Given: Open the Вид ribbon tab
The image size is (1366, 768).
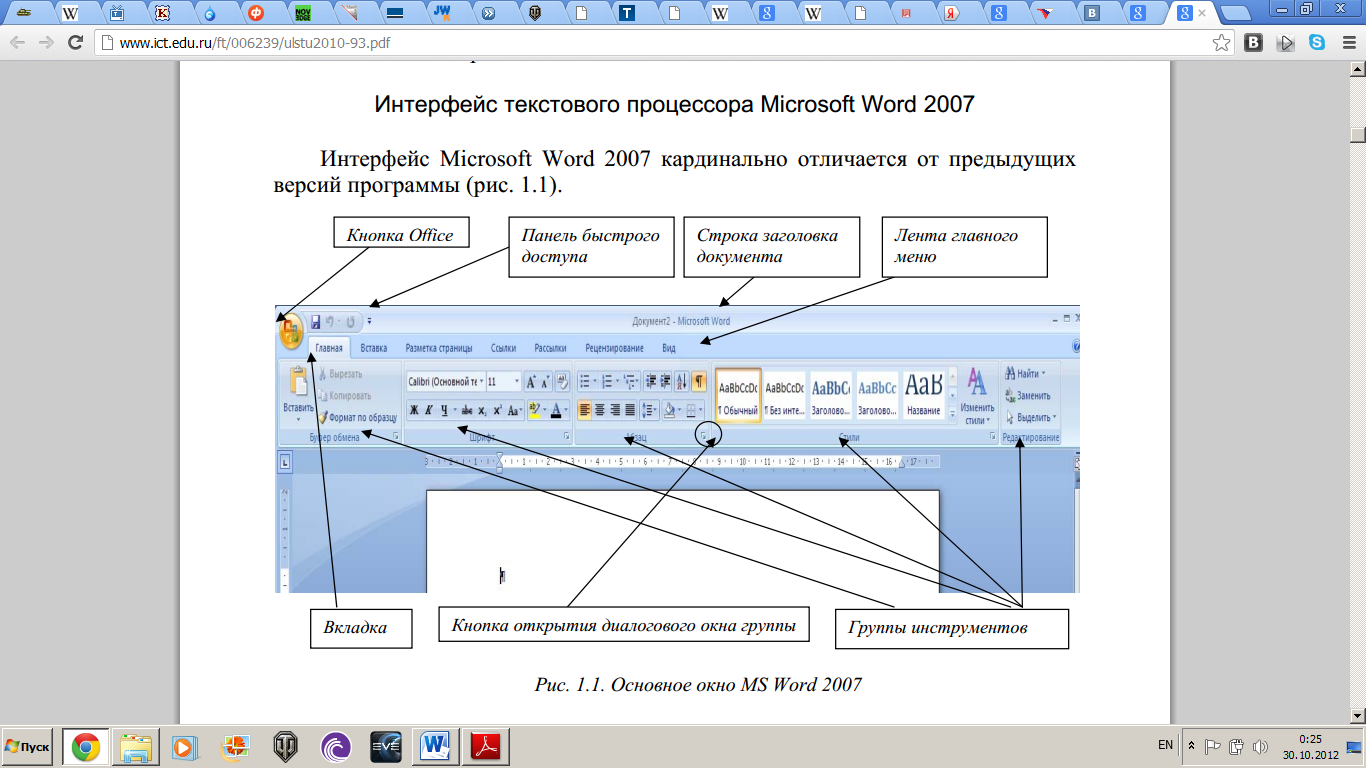Looking at the screenshot, I should [x=670, y=348].
